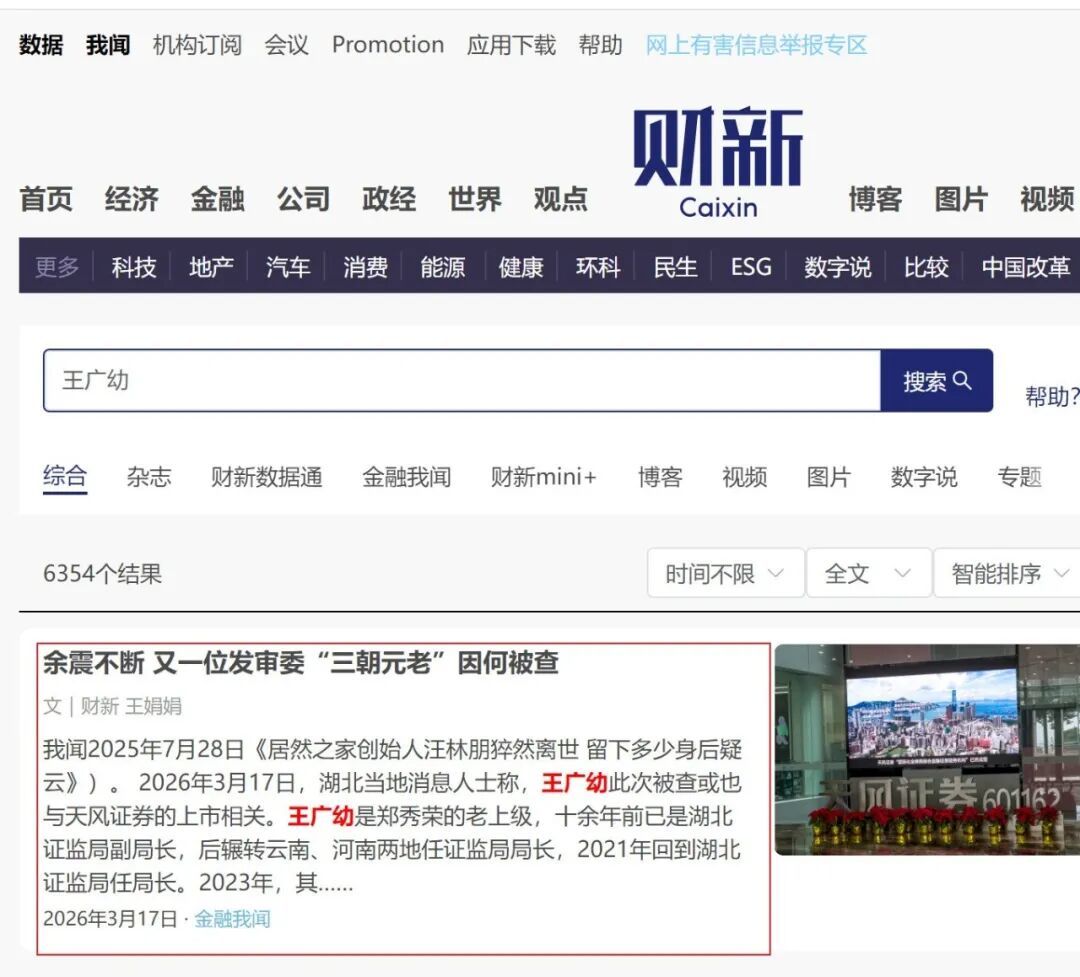1080x977 pixels.
Task: Open the 智能排序 sorting dropdown
Action: (x=1008, y=573)
